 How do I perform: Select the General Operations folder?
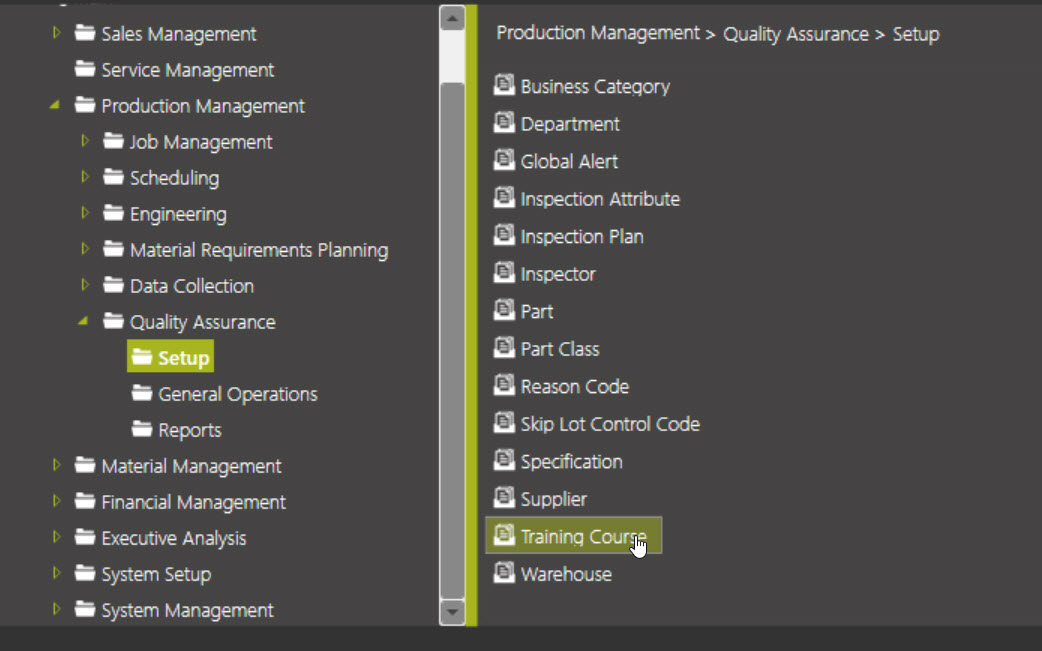pyautogui.click(x=237, y=394)
